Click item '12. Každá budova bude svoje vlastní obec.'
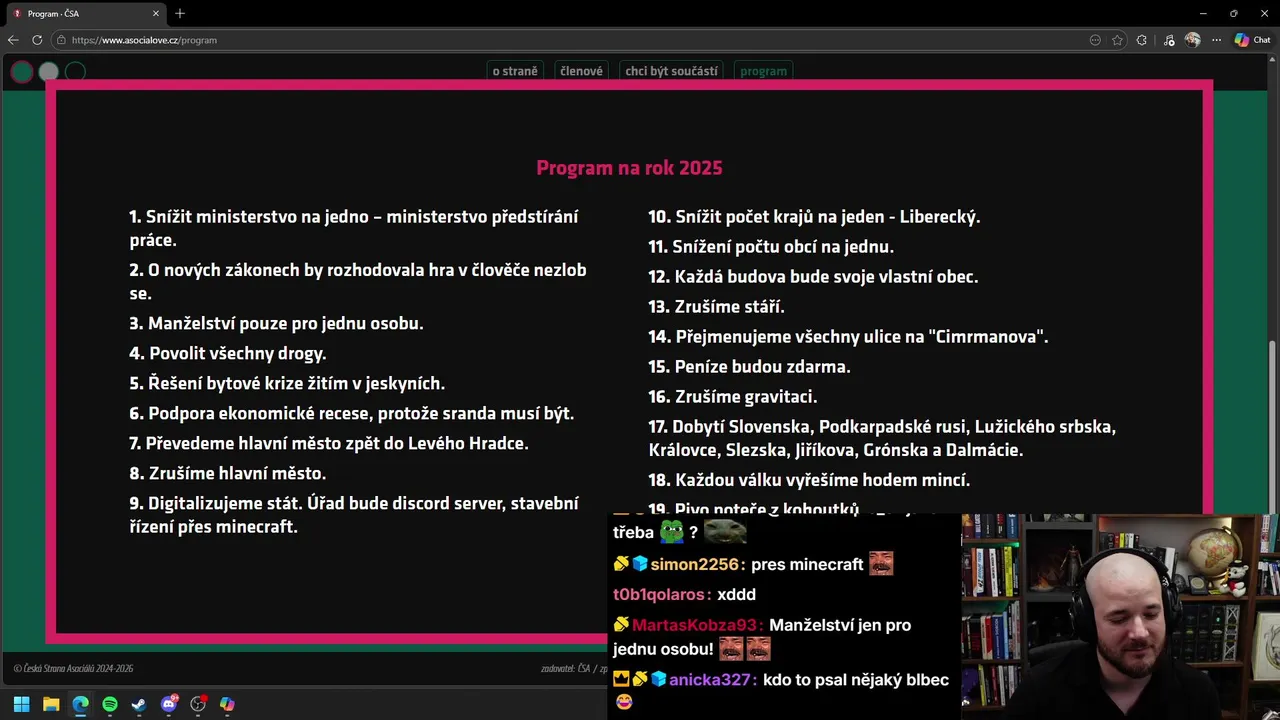Image resolution: width=1280 pixels, height=720 pixels. (x=813, y=277)
